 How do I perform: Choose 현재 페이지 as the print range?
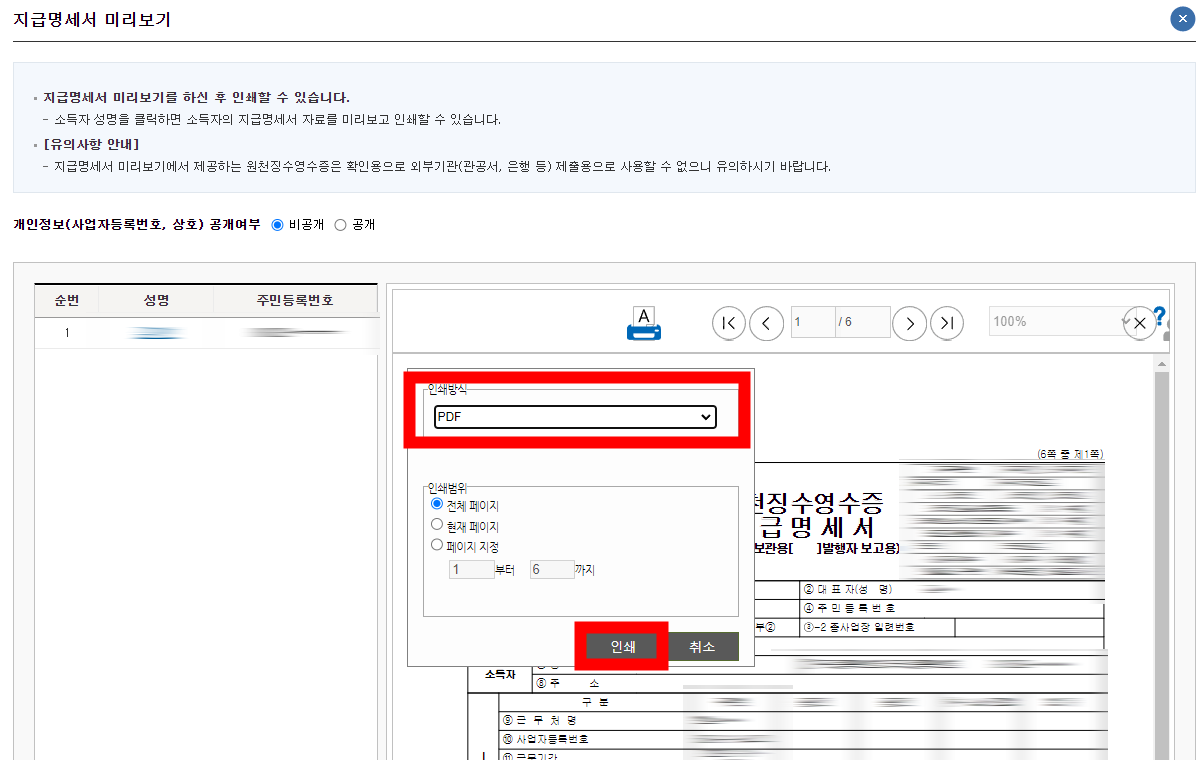(x=437, y=524)
